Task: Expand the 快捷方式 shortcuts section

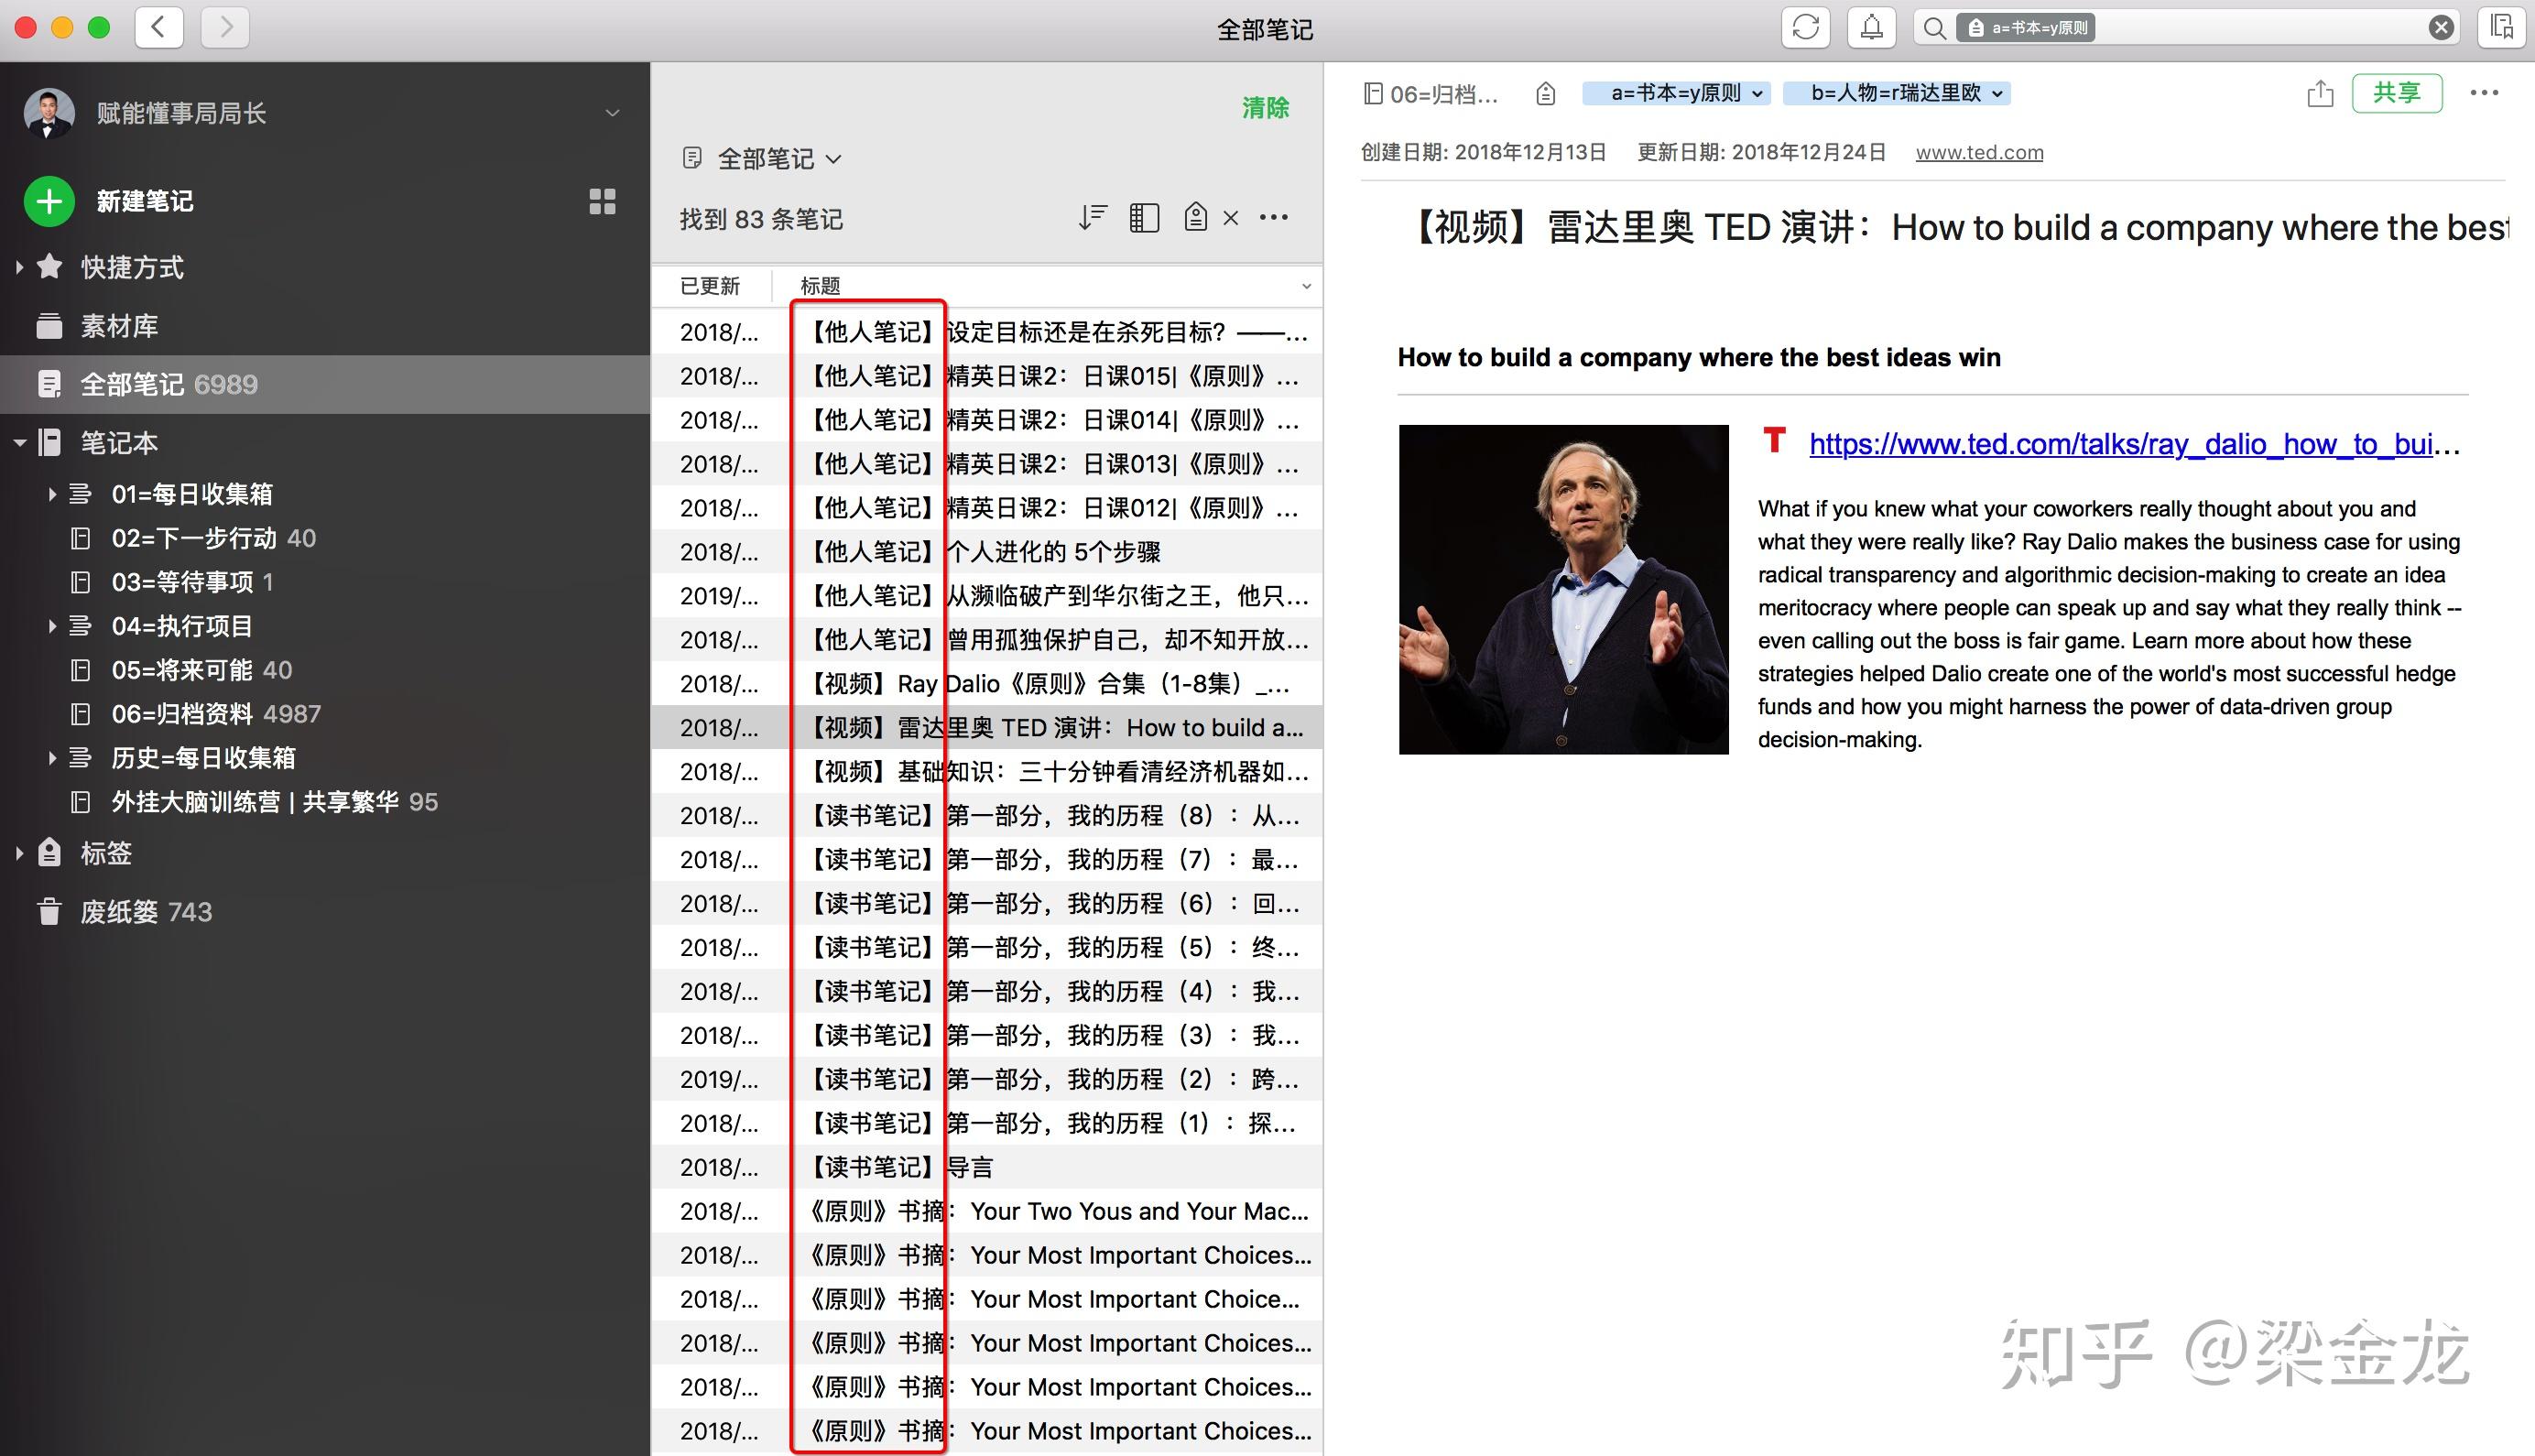Action: point(19,267)
